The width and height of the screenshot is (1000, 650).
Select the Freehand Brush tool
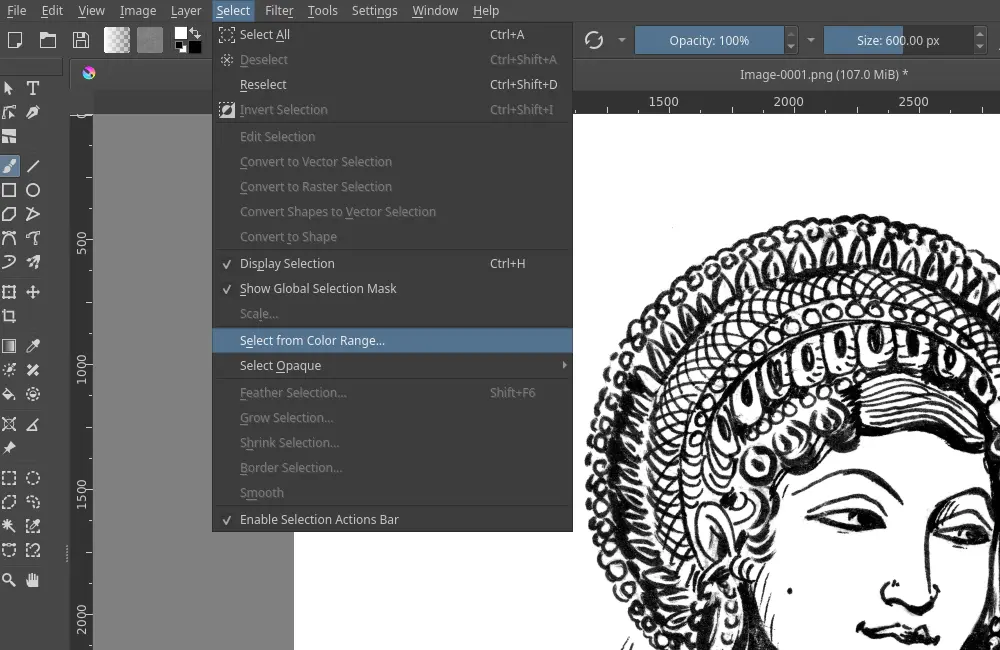[9, 166]
